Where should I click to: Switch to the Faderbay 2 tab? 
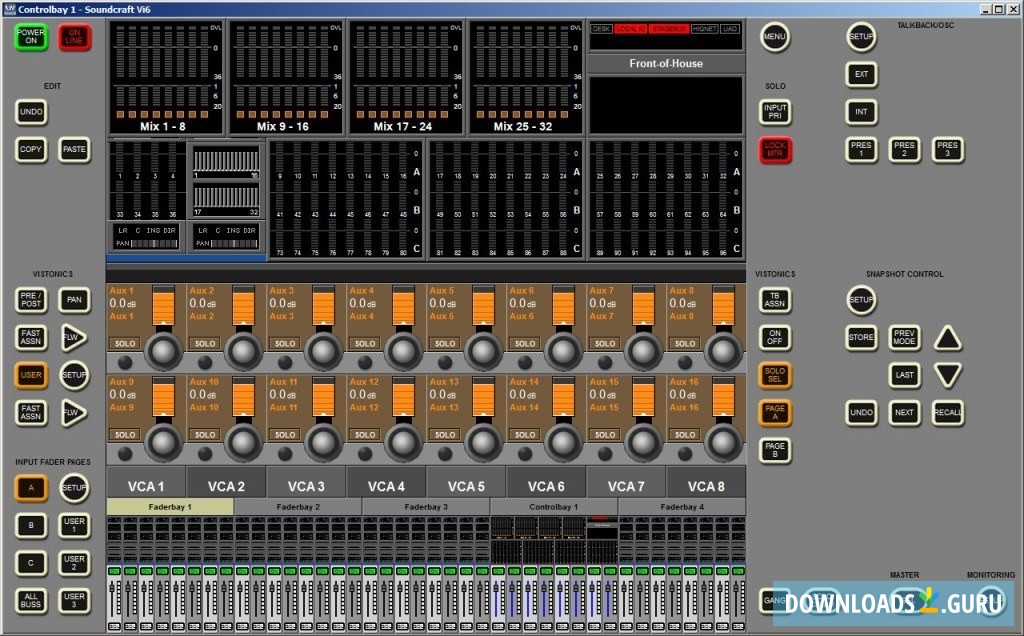click(x=300, y=506)
